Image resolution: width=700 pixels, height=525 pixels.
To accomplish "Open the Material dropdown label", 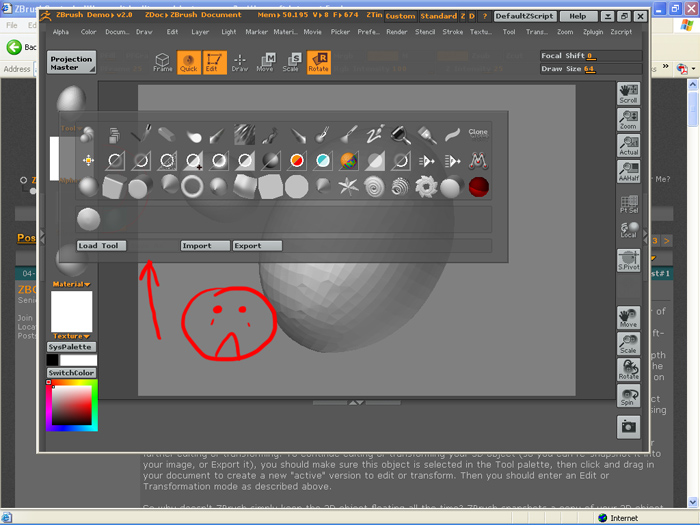I will click(71, 284).
